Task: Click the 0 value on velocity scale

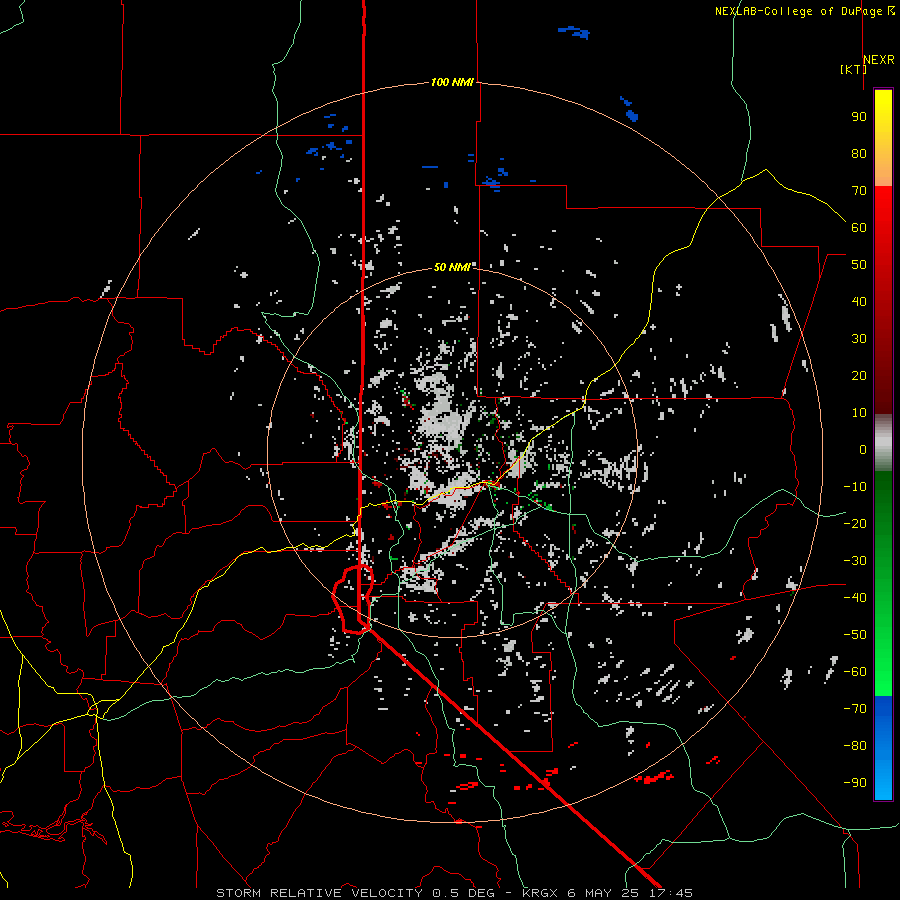Action: point(863,449)
